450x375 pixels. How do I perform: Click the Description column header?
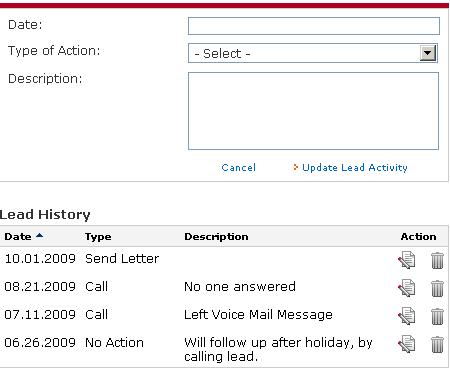(216, 237)
